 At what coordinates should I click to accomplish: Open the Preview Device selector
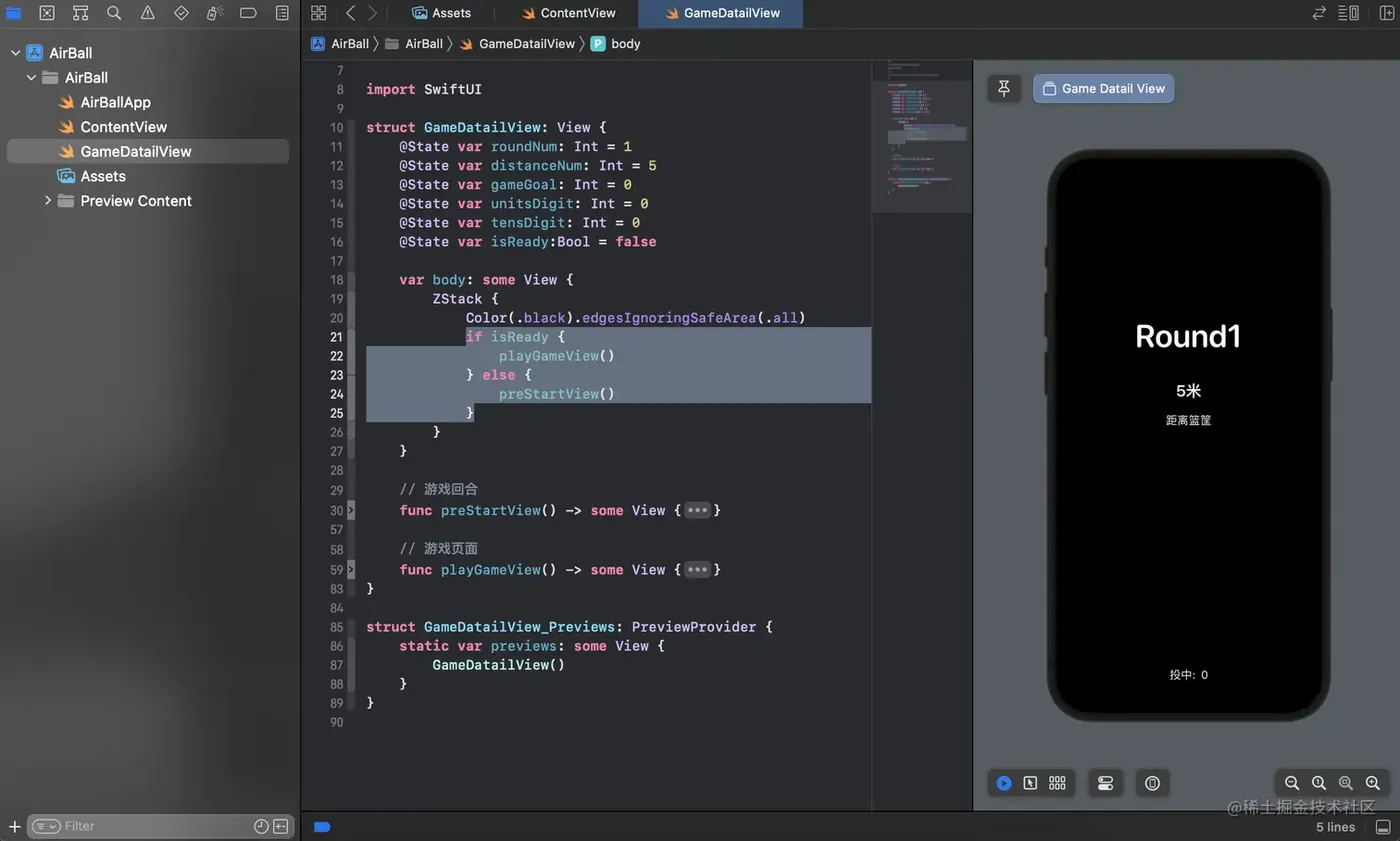[1152, 783]
